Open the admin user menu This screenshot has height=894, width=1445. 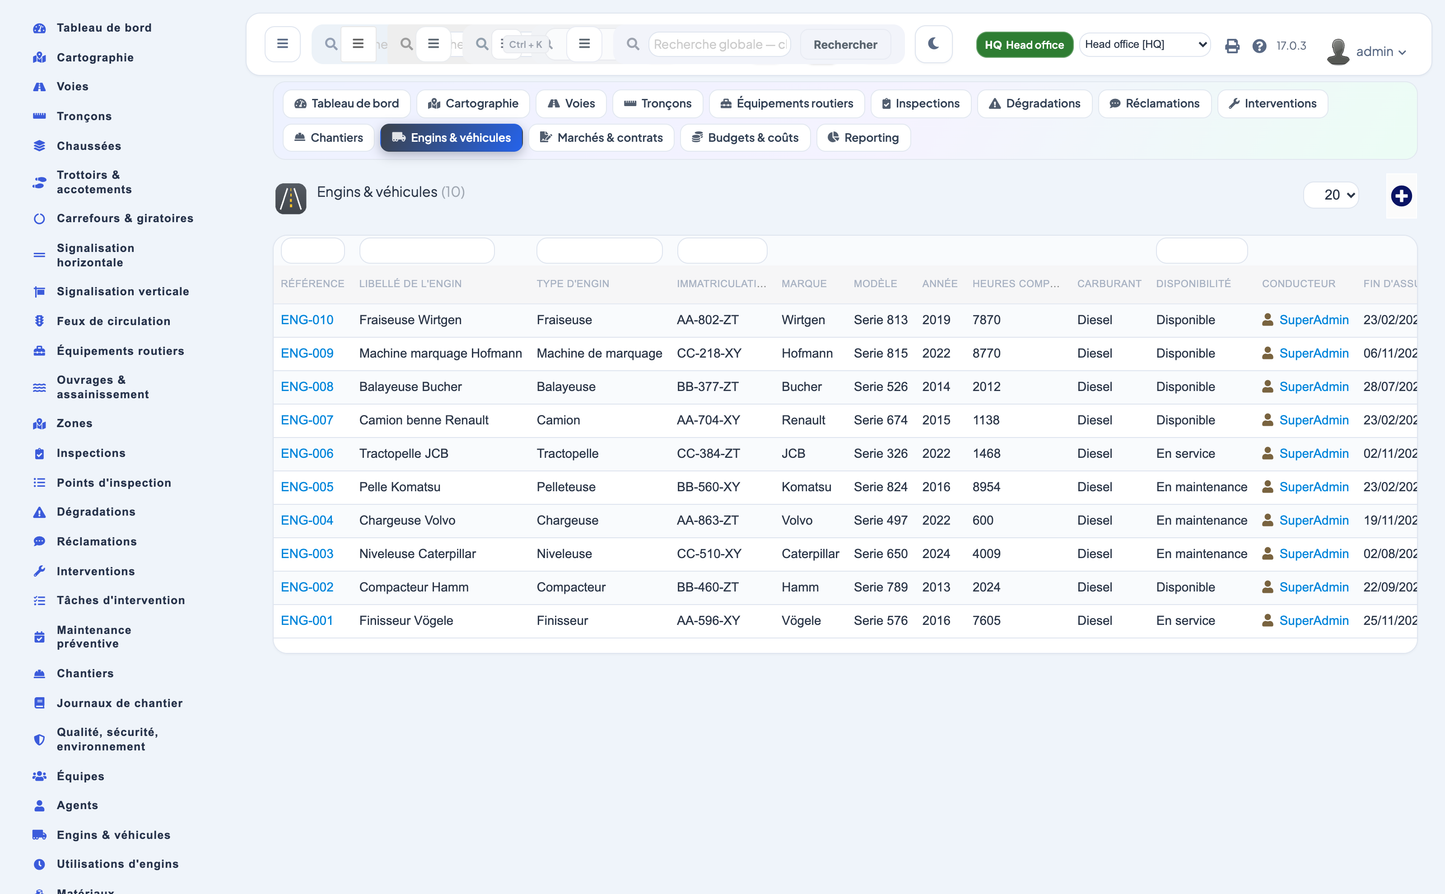pyautogui.click(x=1367, y=51)
